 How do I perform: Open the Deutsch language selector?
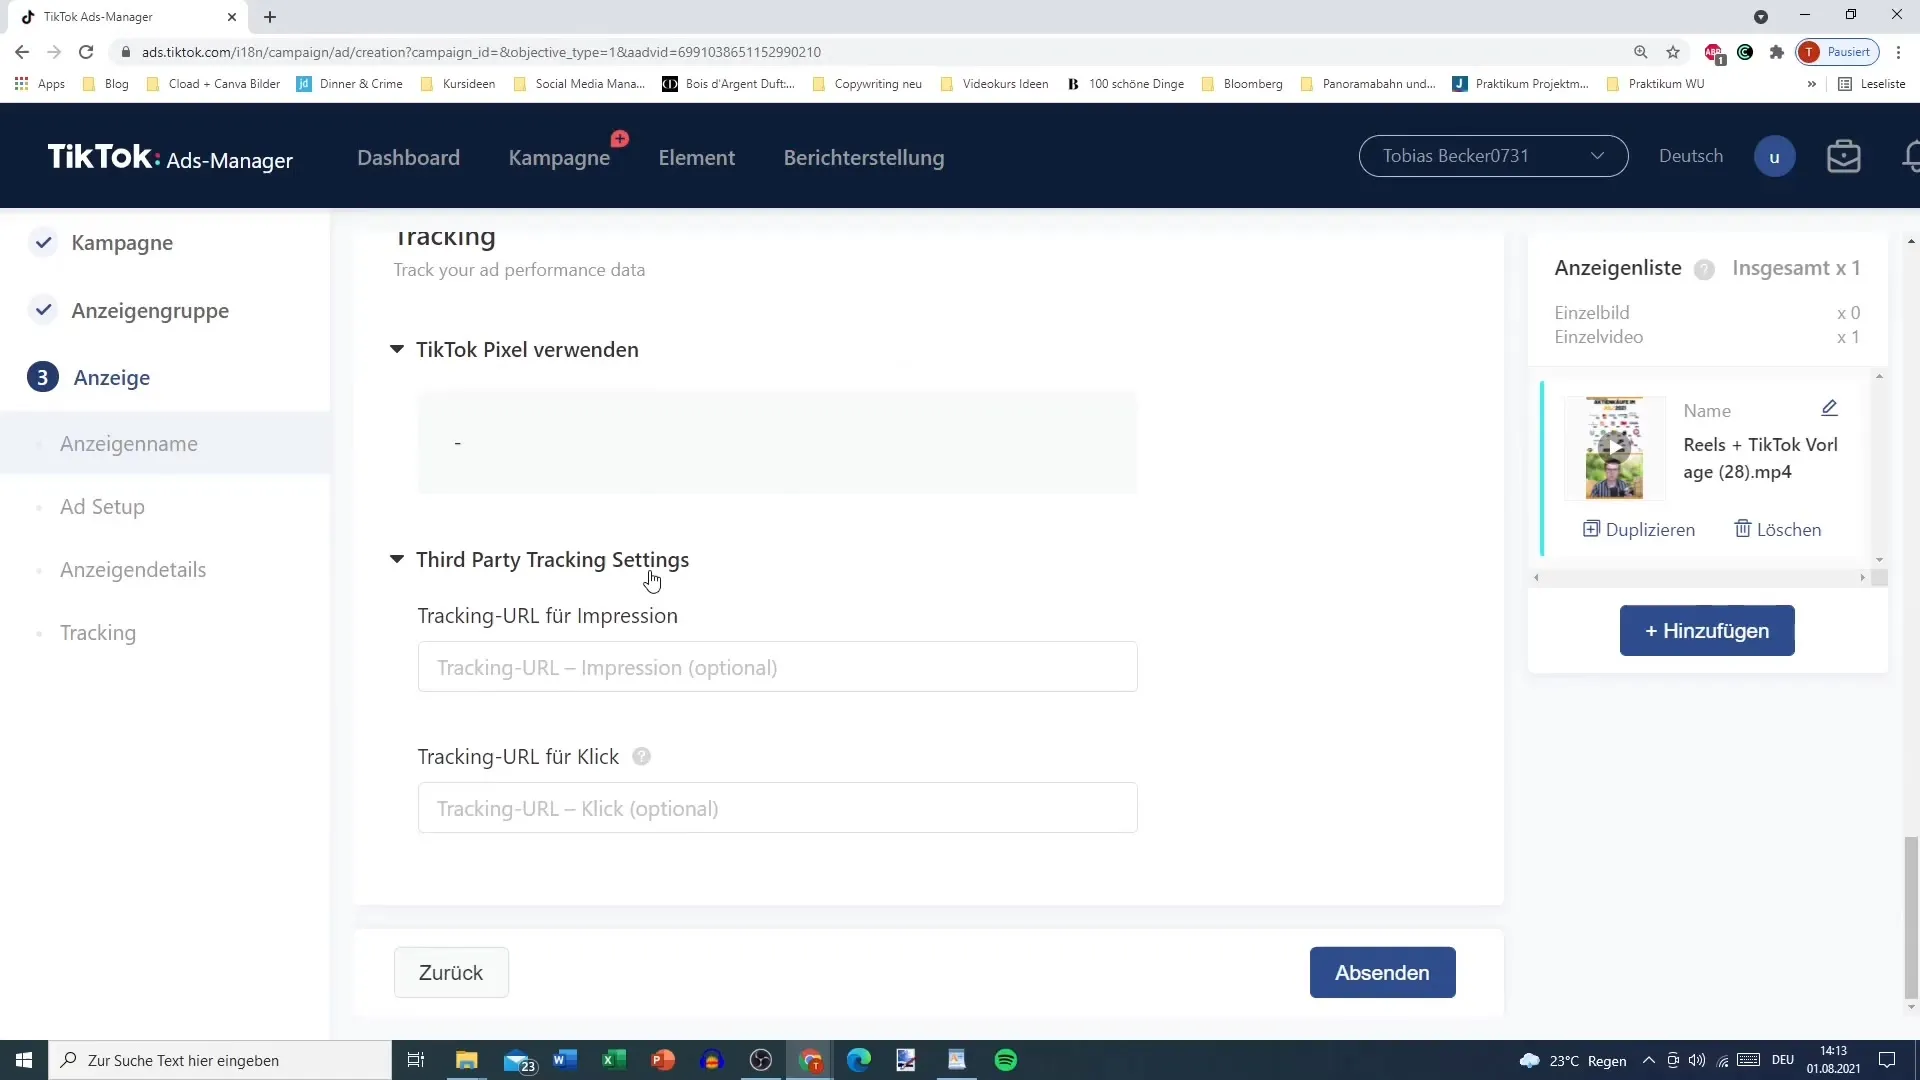tap(1690, 156)
